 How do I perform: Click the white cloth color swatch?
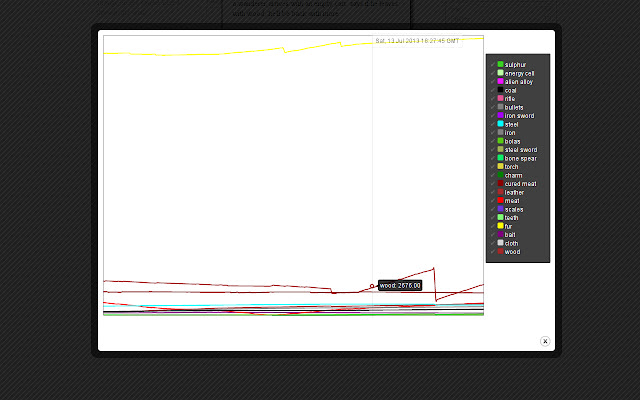[x=500, y=243]
